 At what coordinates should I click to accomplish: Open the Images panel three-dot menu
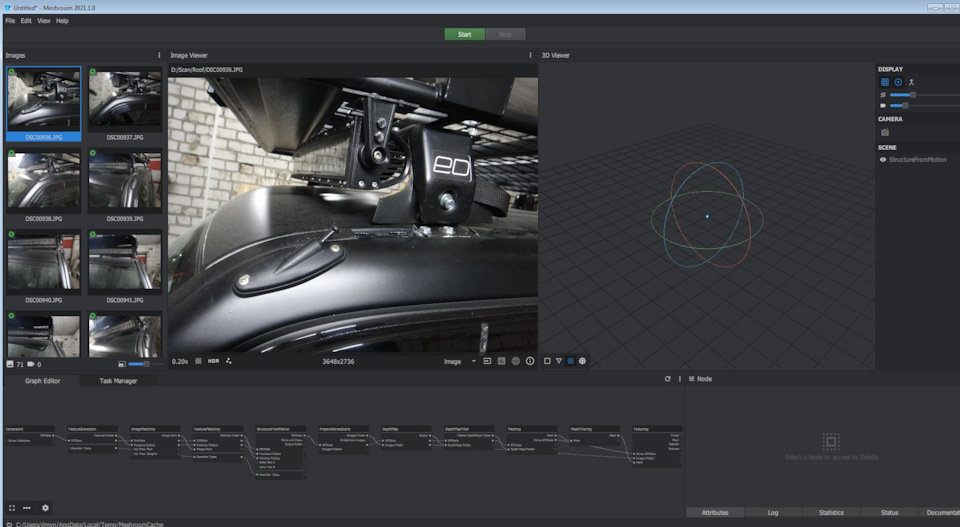pyautogui.click(x=159, y=55)
